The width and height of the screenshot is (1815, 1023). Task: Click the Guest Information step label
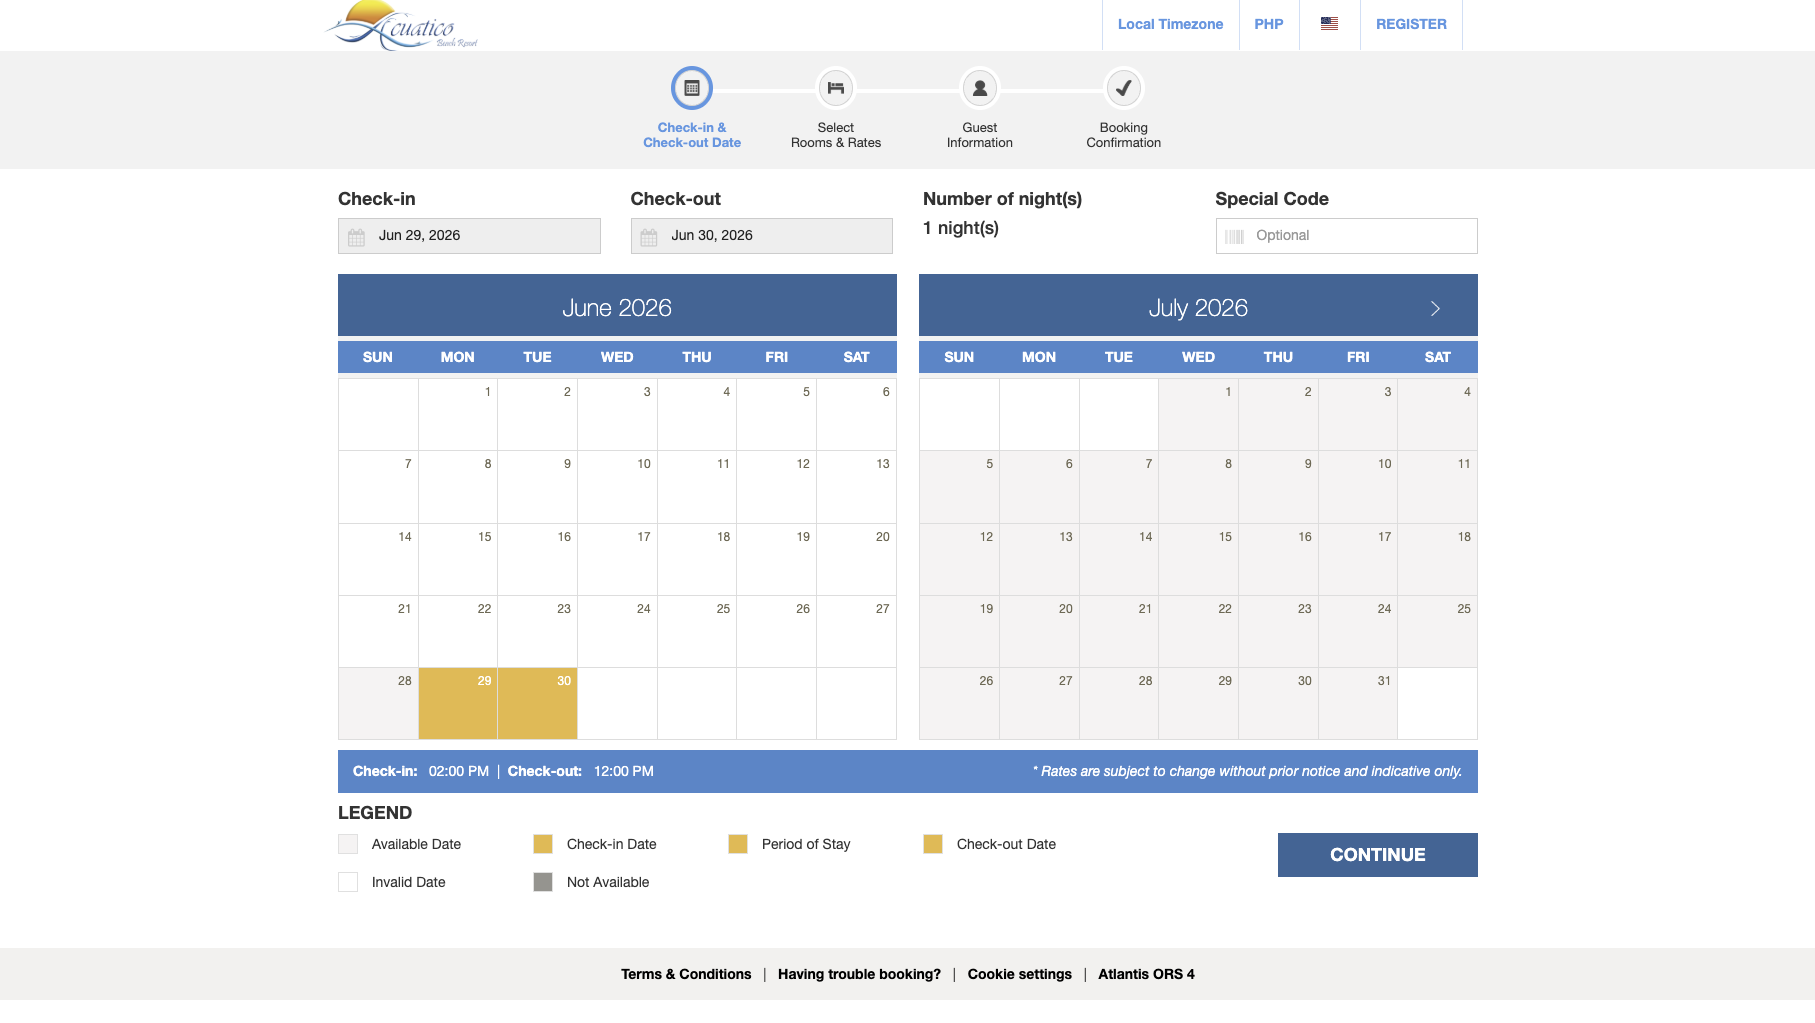pos(980,135)
